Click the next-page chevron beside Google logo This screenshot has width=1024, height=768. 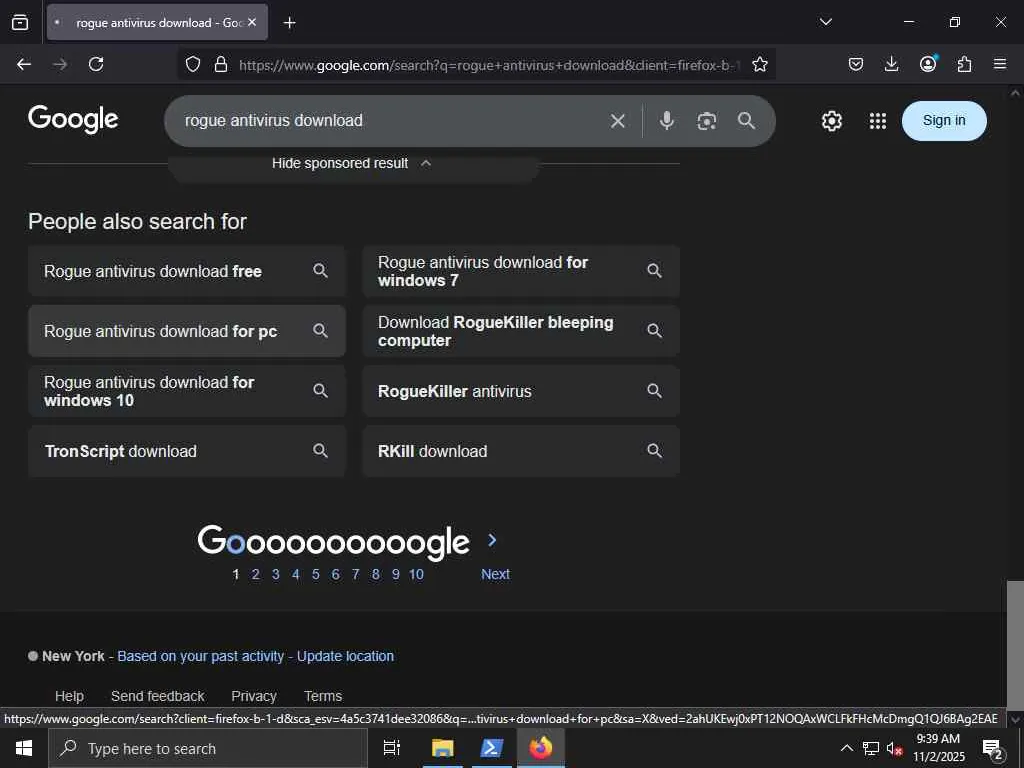492,540
